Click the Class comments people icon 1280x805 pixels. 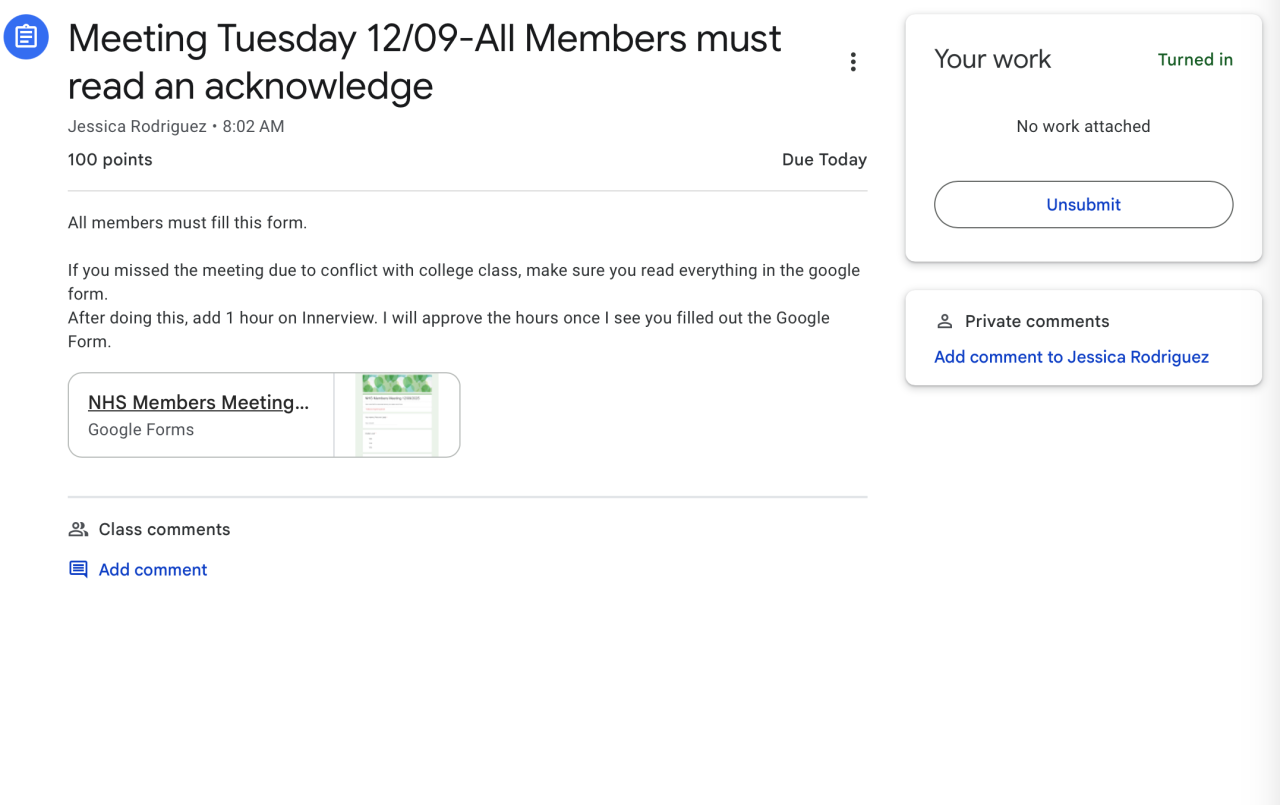pyautogui.click(x=78, y=529)
